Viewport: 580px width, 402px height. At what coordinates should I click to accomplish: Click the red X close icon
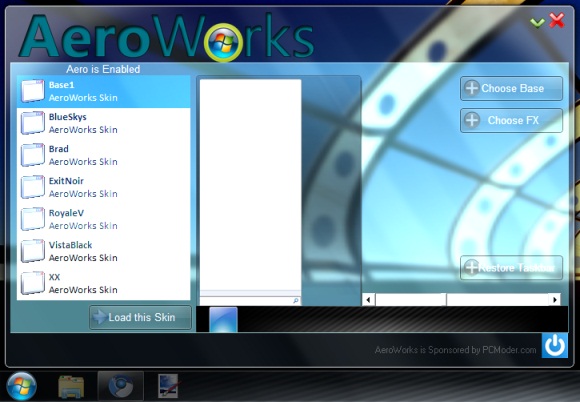[x=557, y=20]
